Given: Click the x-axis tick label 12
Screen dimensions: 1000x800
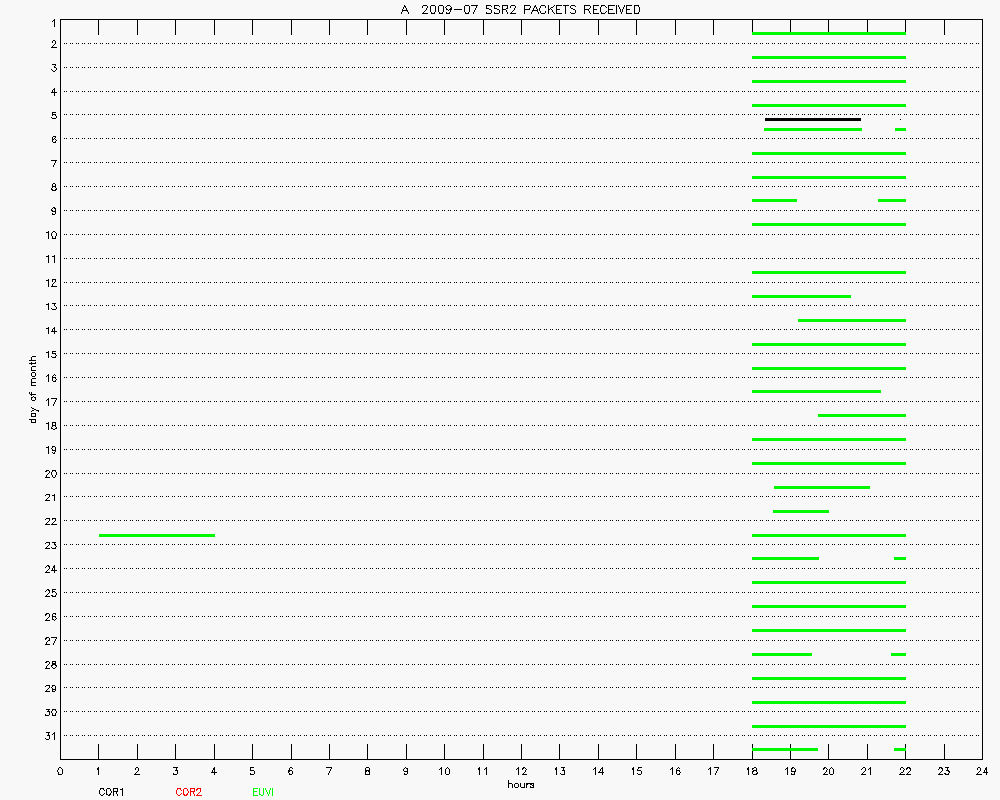Looking at the screenshot, I should click(x=521, y=772).
